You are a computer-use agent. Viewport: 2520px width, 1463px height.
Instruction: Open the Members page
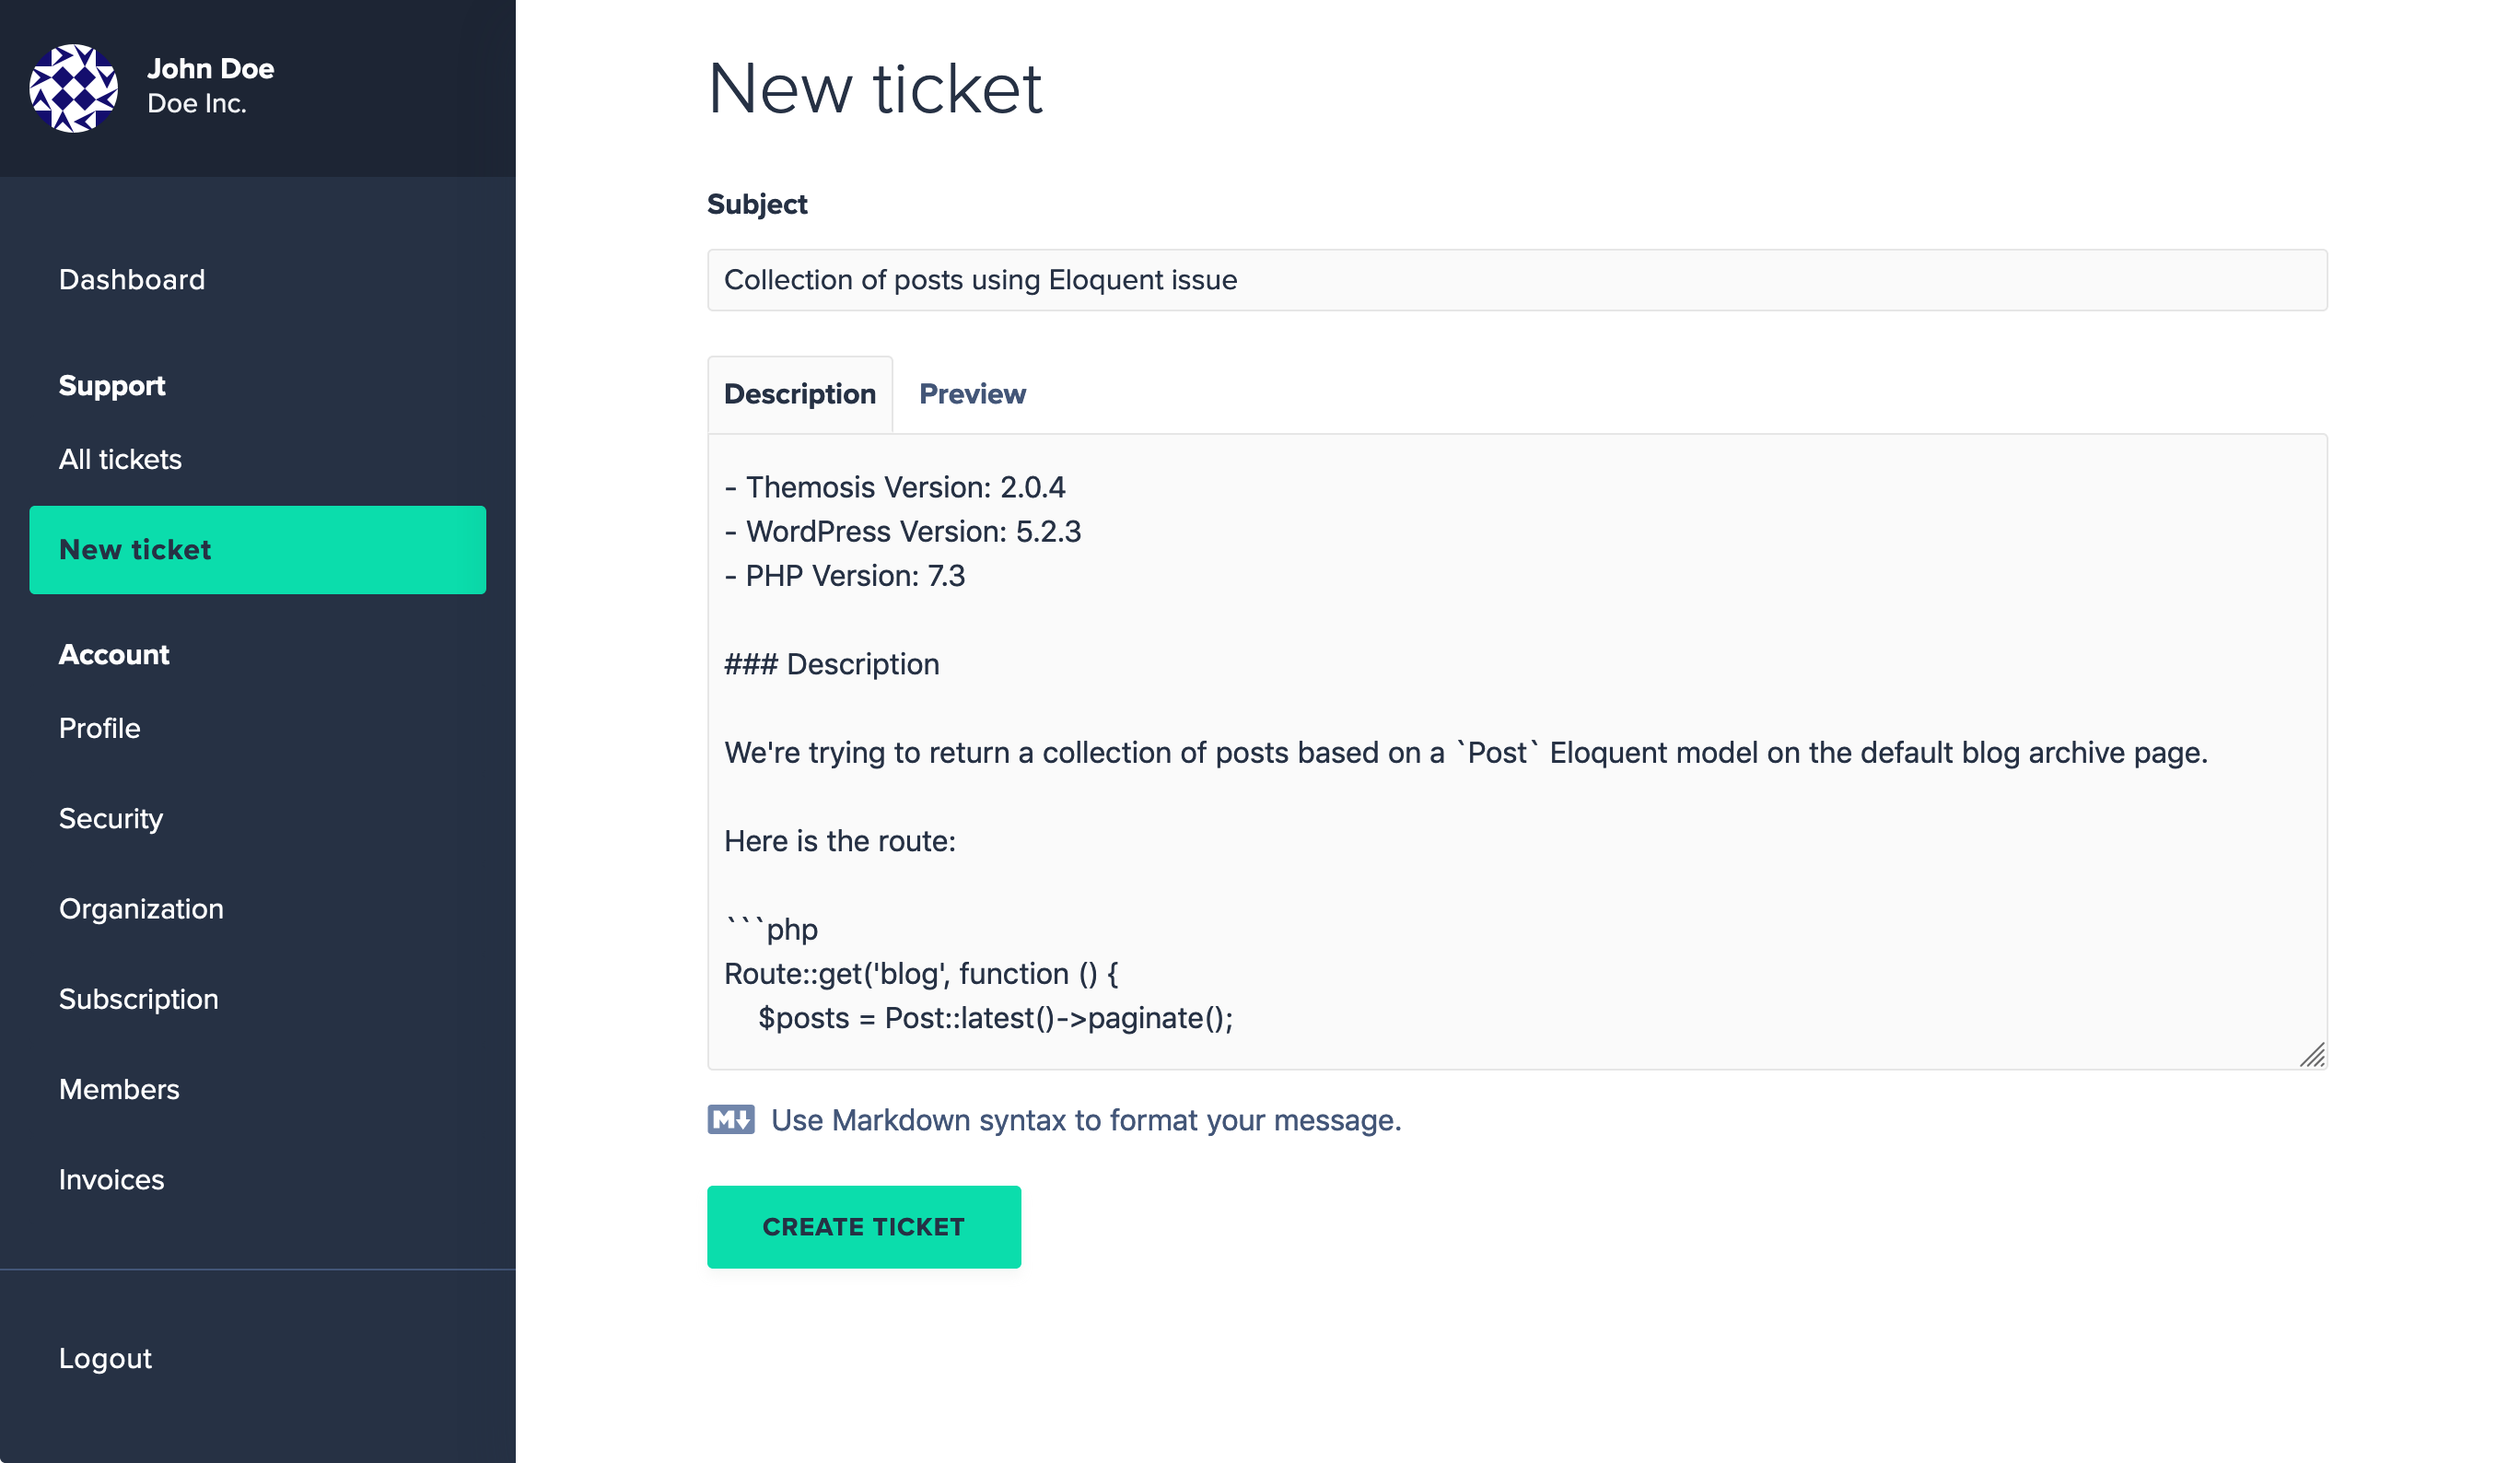119,1090
